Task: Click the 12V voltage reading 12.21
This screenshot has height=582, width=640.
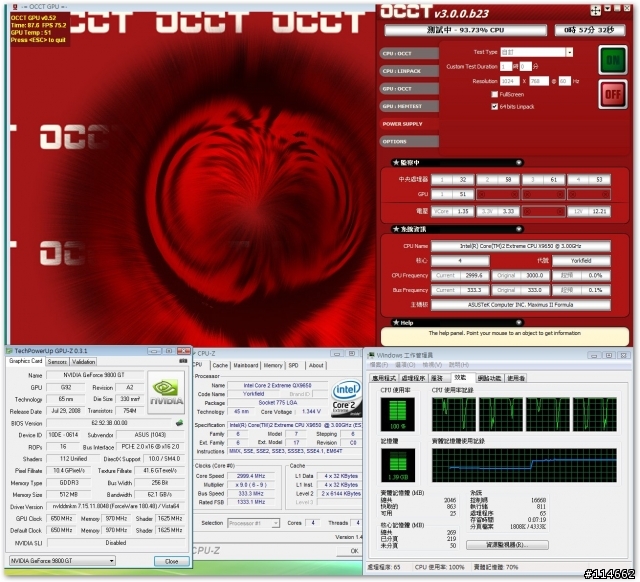Action: [599, 211]
